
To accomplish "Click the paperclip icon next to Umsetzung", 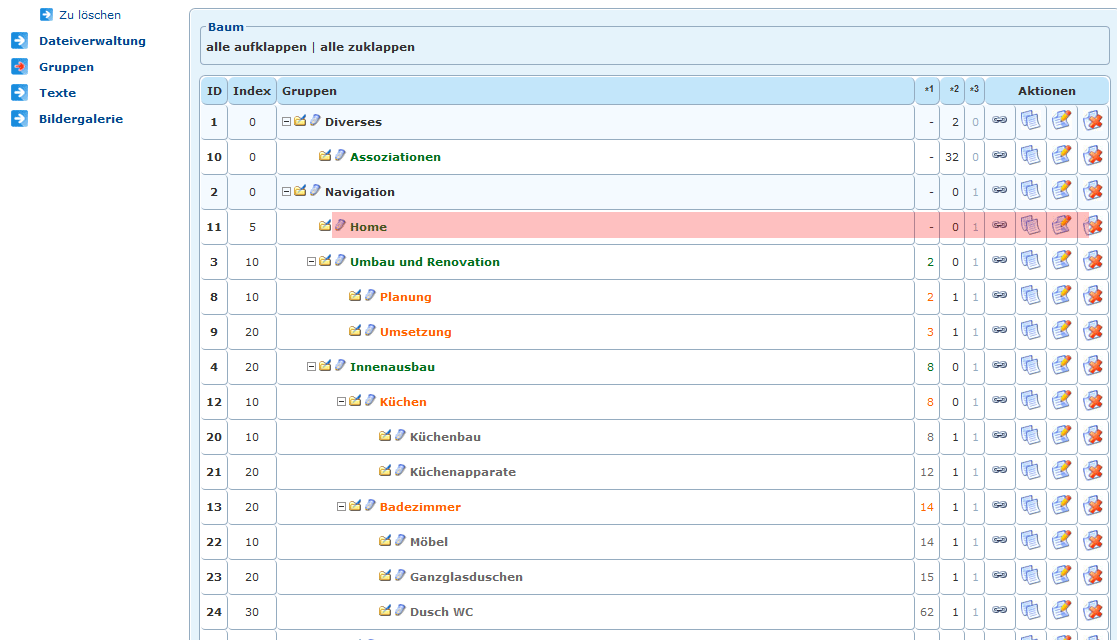I will (370, 332).
